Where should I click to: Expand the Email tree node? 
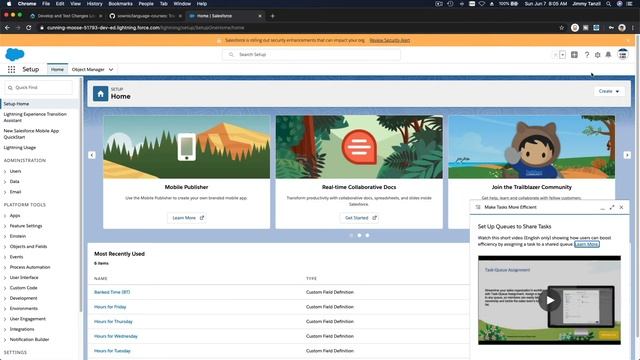click(x=5, y=192)
